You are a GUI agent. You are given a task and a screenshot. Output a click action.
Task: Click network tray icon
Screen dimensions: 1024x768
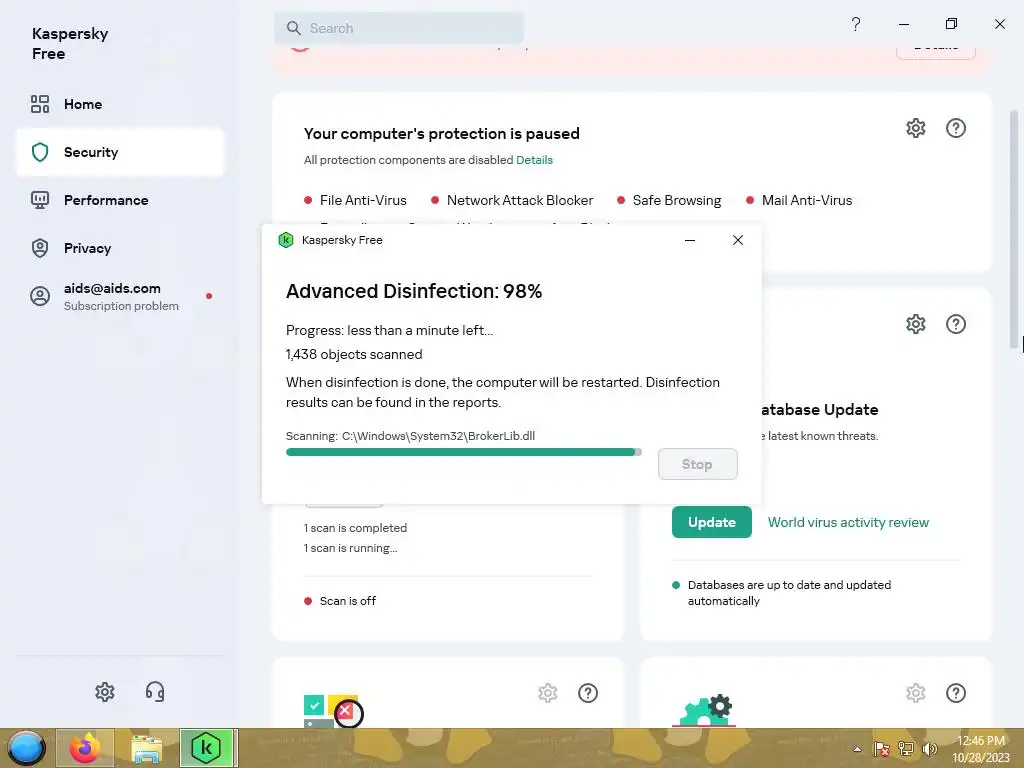(x=906, y=749)
